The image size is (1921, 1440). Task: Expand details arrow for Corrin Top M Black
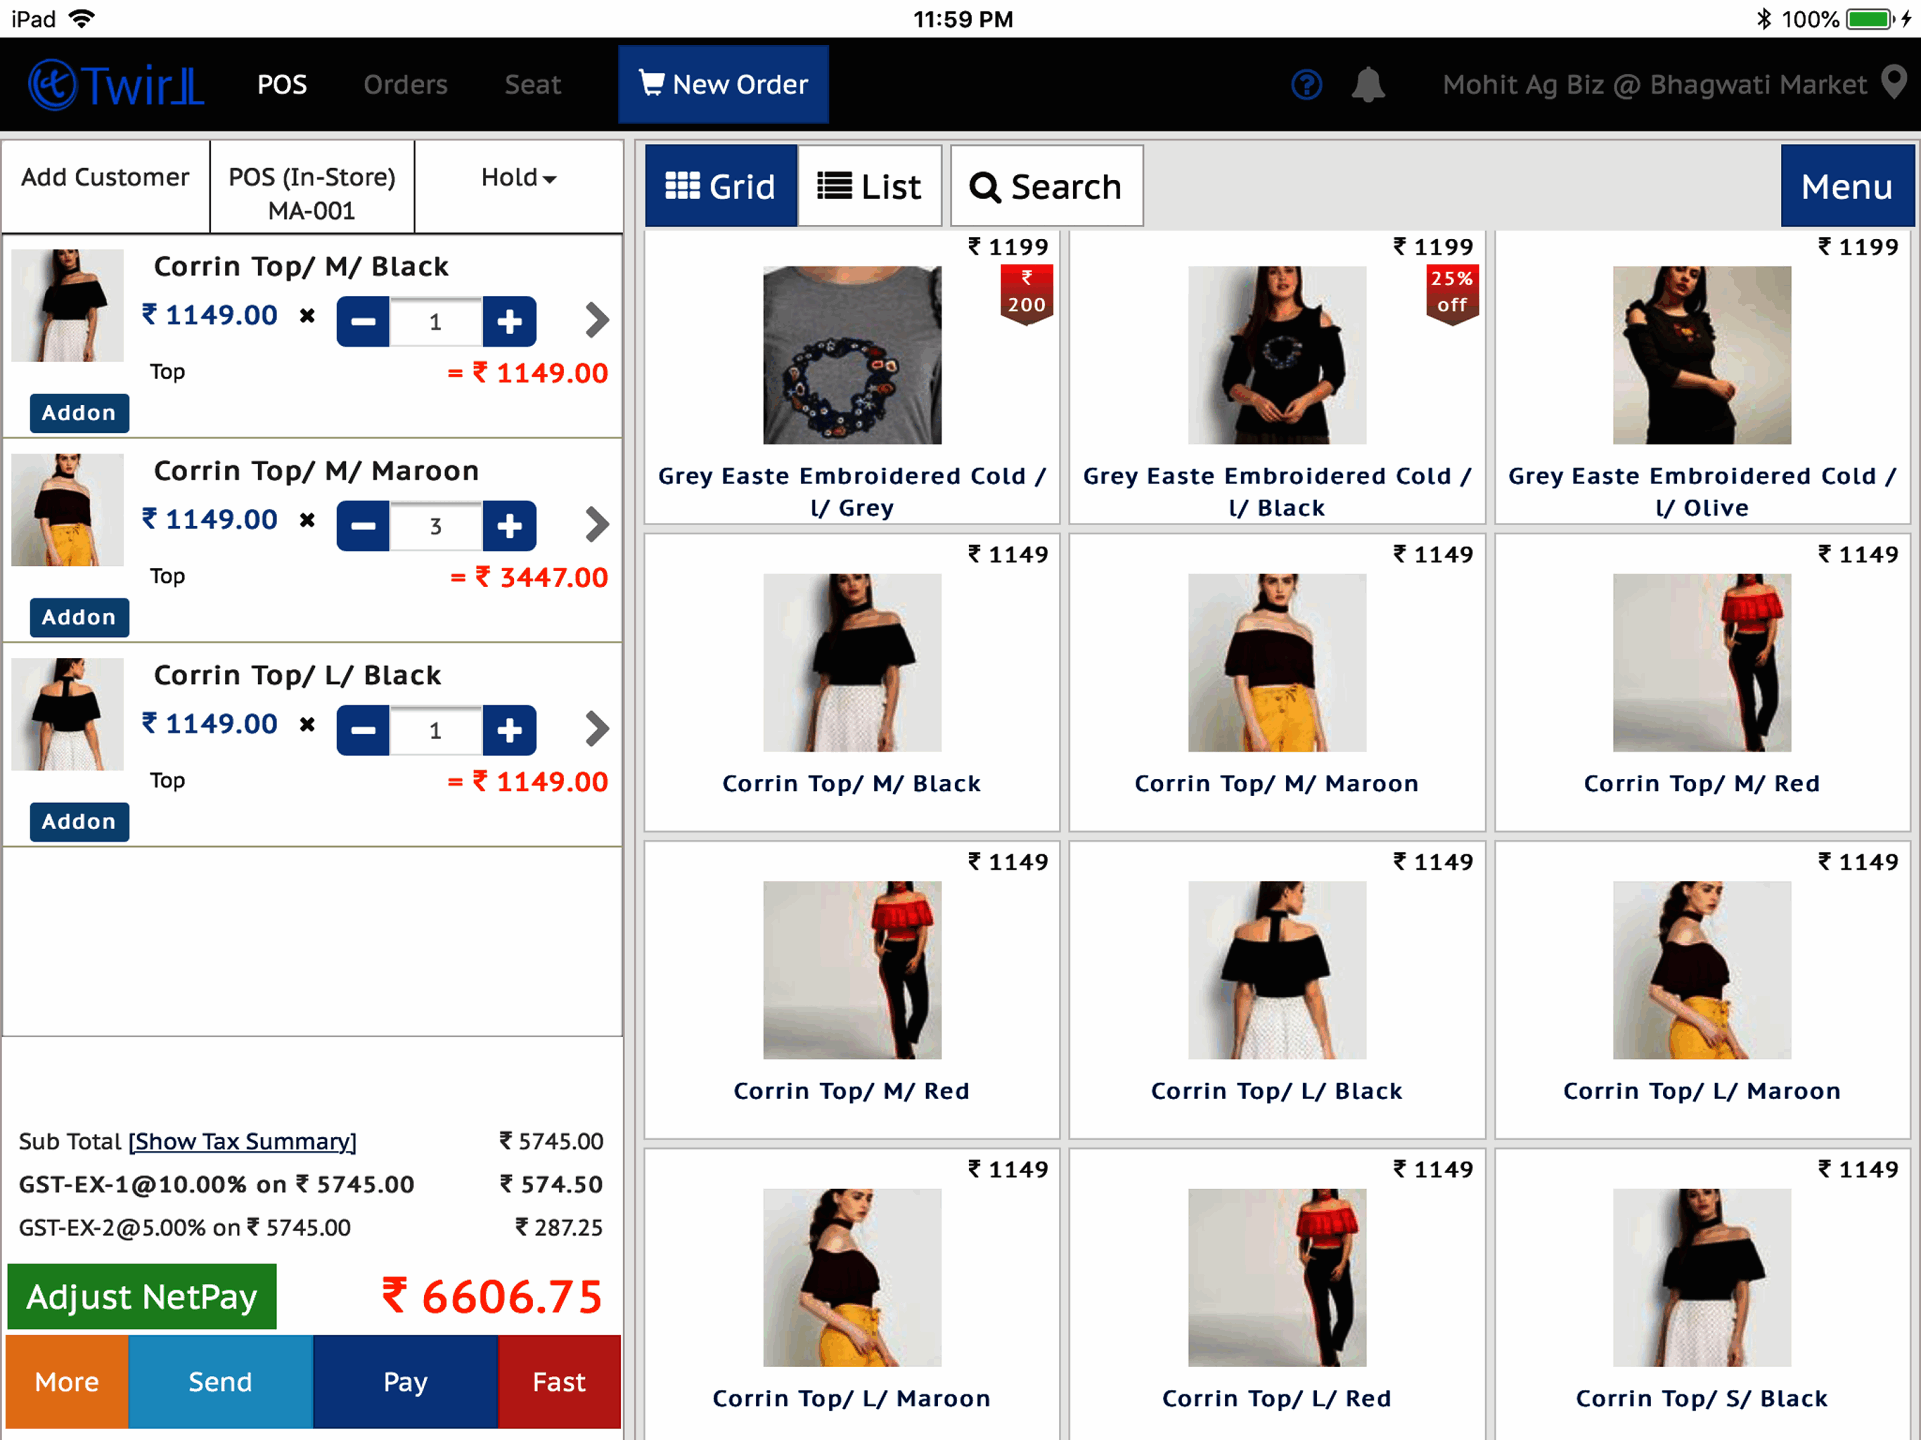click(597, 320)
